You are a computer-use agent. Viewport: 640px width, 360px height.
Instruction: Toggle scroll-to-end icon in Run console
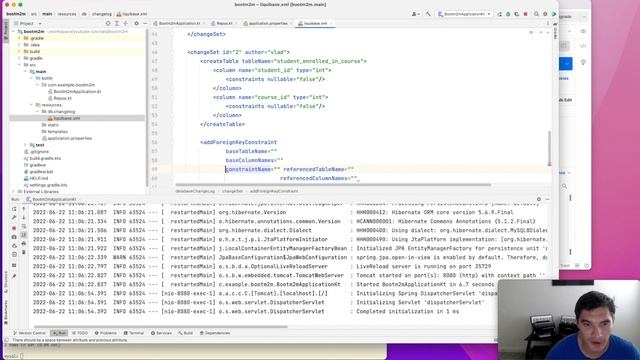[x=24, y=235]
